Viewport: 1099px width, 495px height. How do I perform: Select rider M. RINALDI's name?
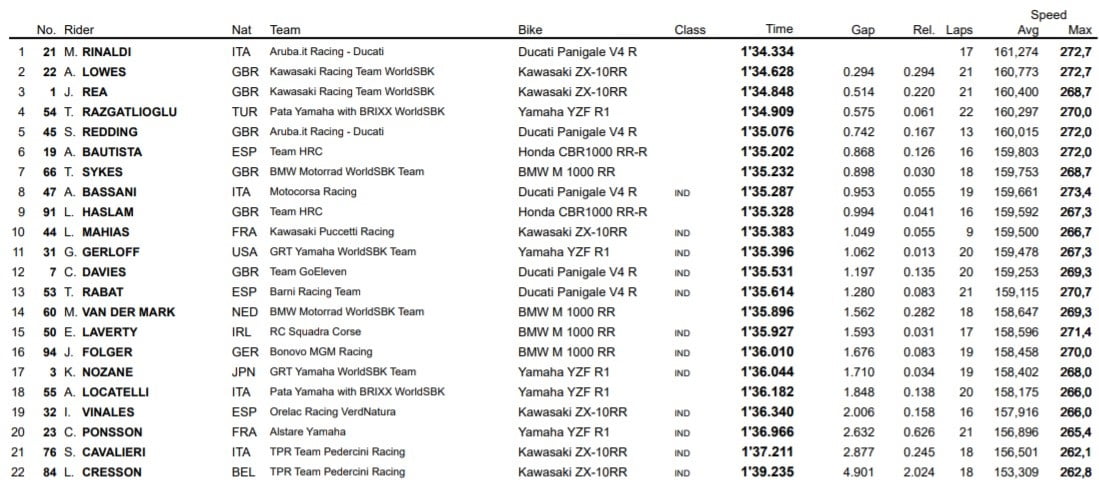[101, 51]
